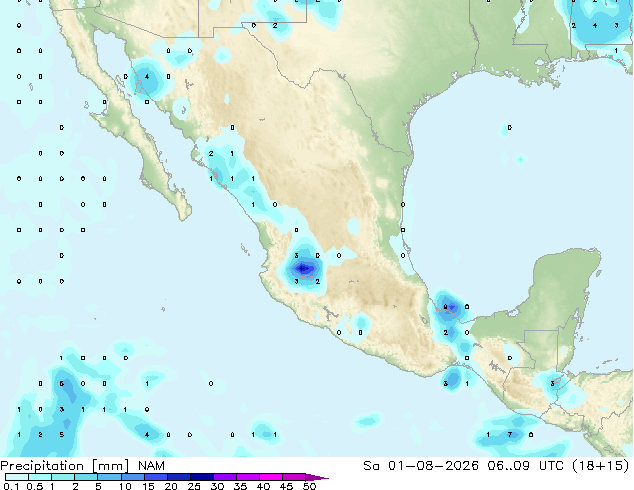The width and height of the screenshot is (634, 490).
Task: Select the 'NAM' model label
Action: (x=152, y=466)
